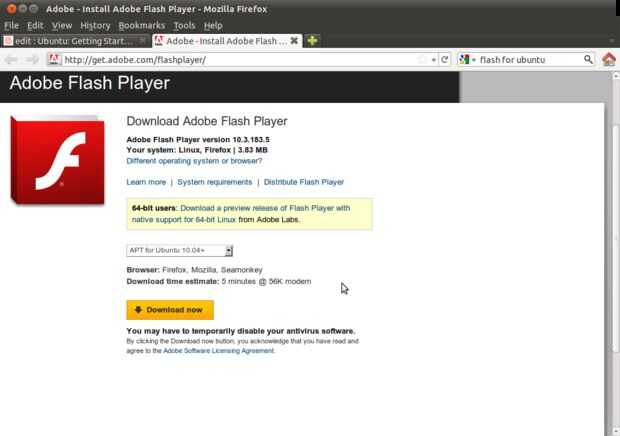Screen dimensions: 620x436
Task: Click the red Flash Player logo image
Action: [58, 160]
